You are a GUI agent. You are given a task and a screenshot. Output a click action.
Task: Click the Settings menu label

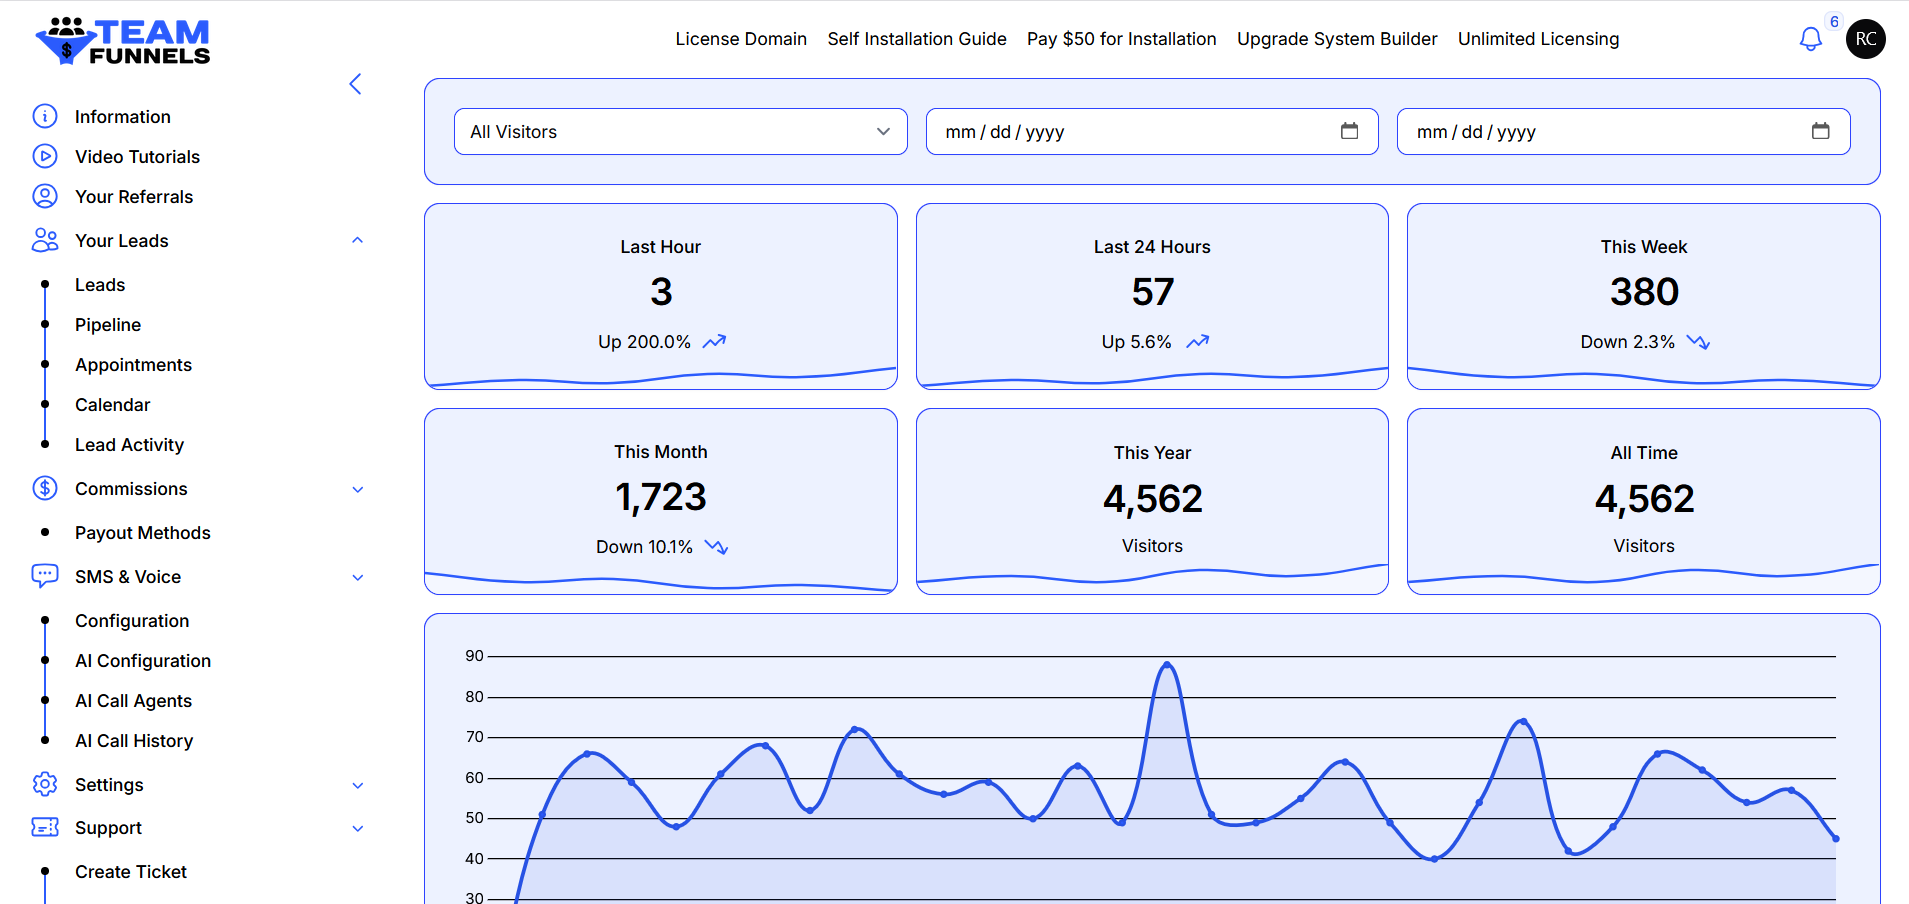pos(109,785)
